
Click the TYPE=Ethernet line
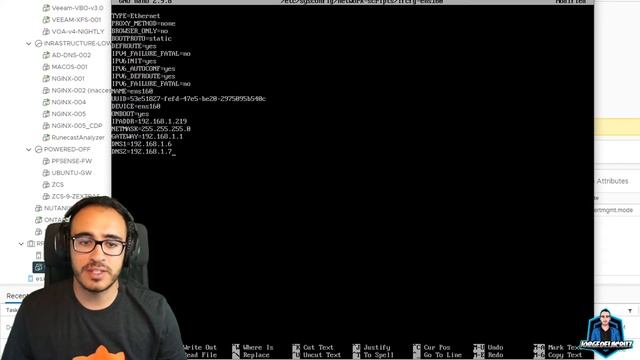point(136,16)
